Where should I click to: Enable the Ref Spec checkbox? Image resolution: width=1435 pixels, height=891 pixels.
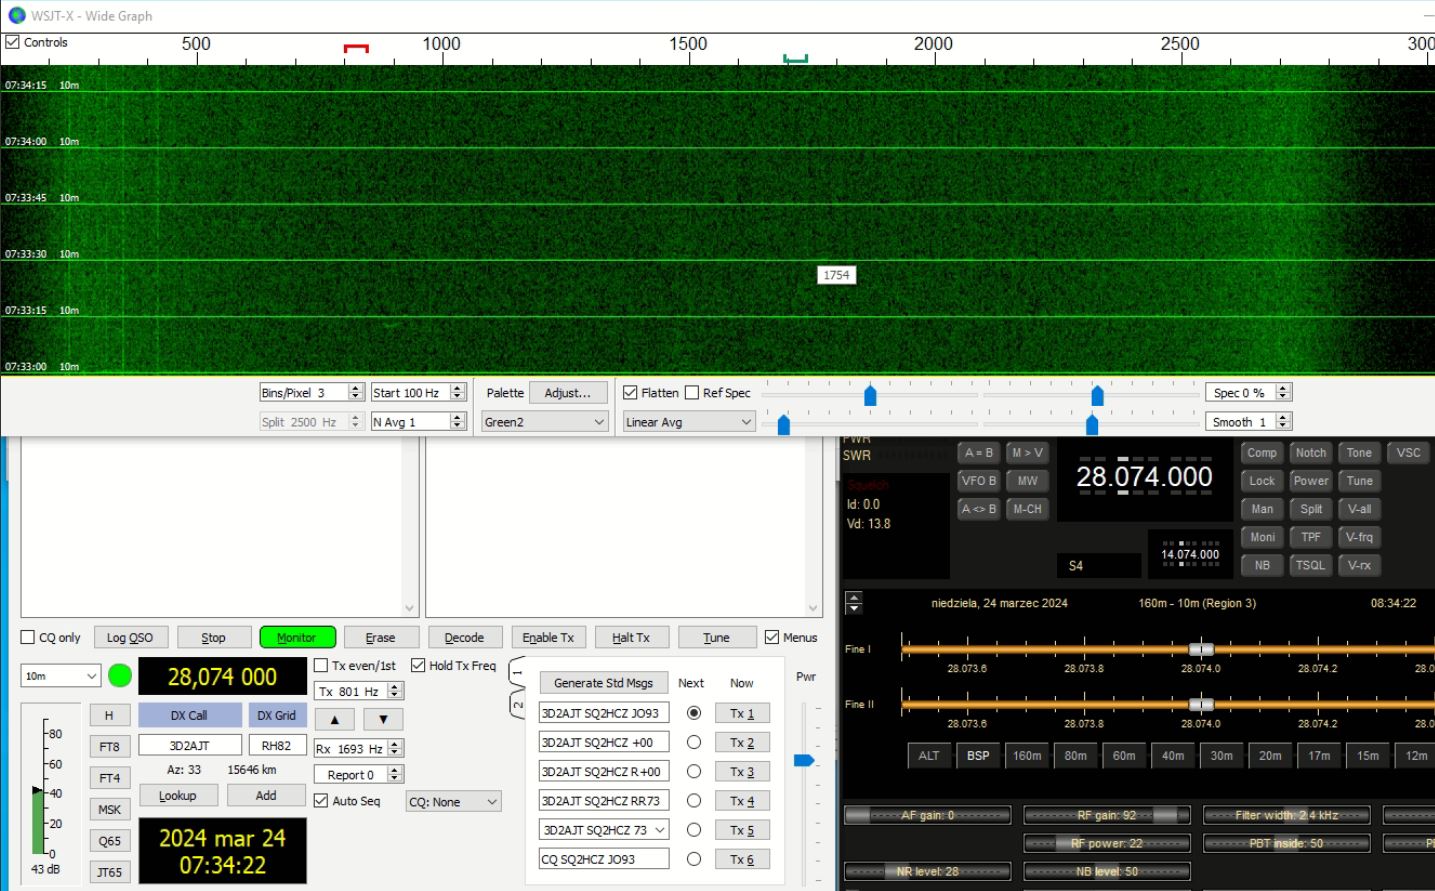pos(692,393)
